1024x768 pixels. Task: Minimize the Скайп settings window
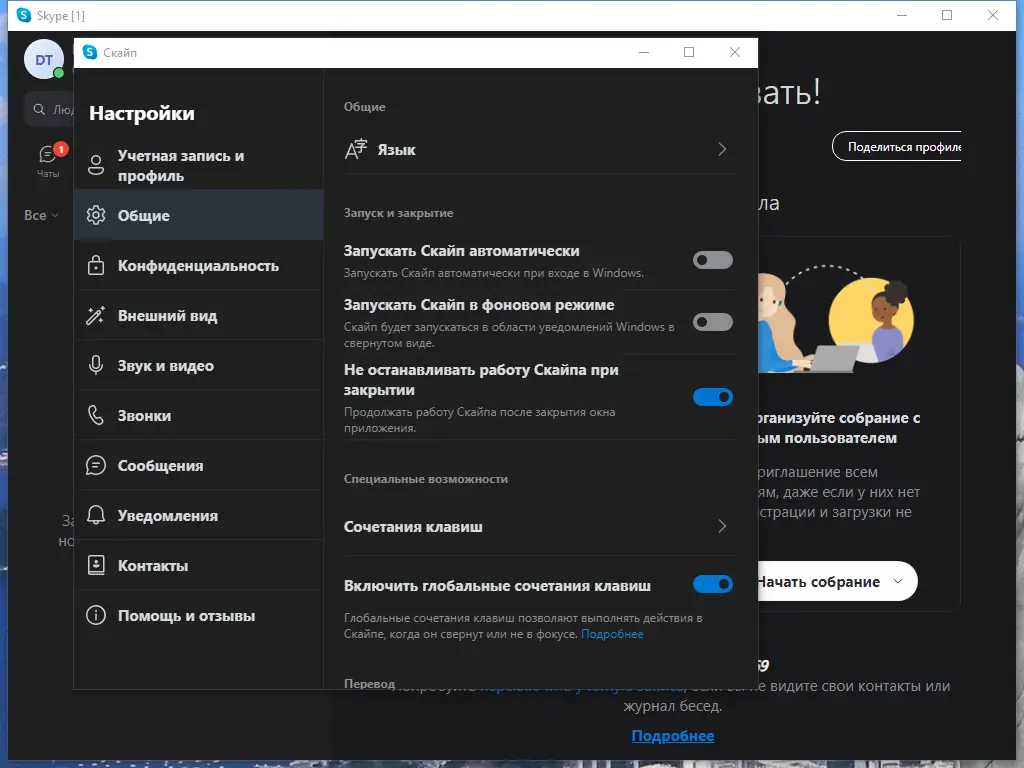click(x=643, y=52)
